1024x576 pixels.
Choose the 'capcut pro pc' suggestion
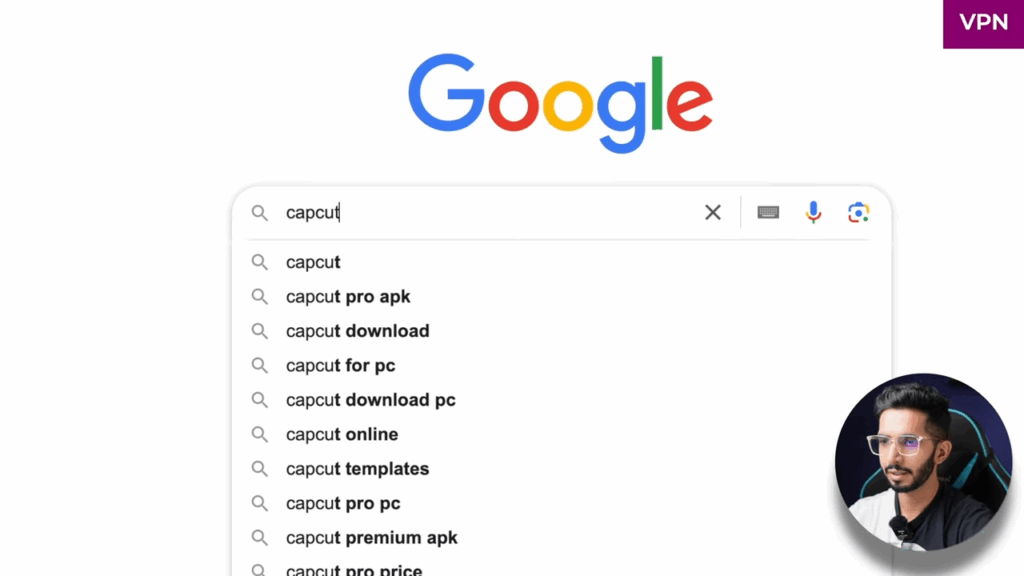point(343,503)
